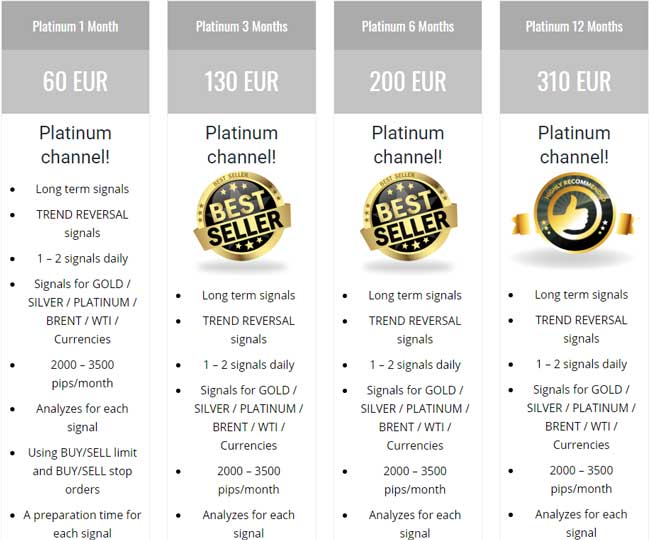Click "TREND REVERSAL signals" in the 3 Months column
Viewport: 650px width, 540px height.
(x=248, y=330)
